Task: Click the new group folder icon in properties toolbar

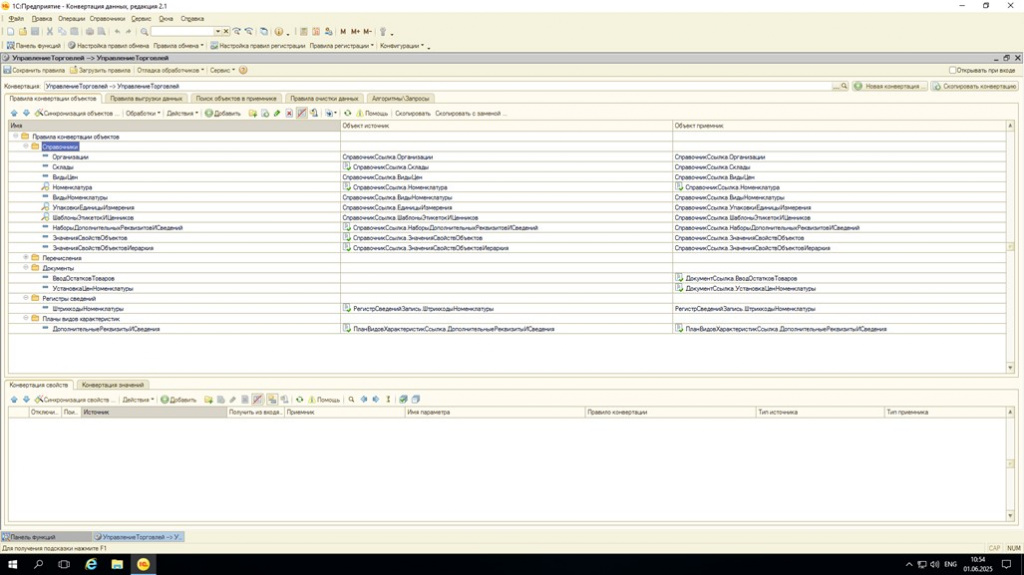Action: 208,399
